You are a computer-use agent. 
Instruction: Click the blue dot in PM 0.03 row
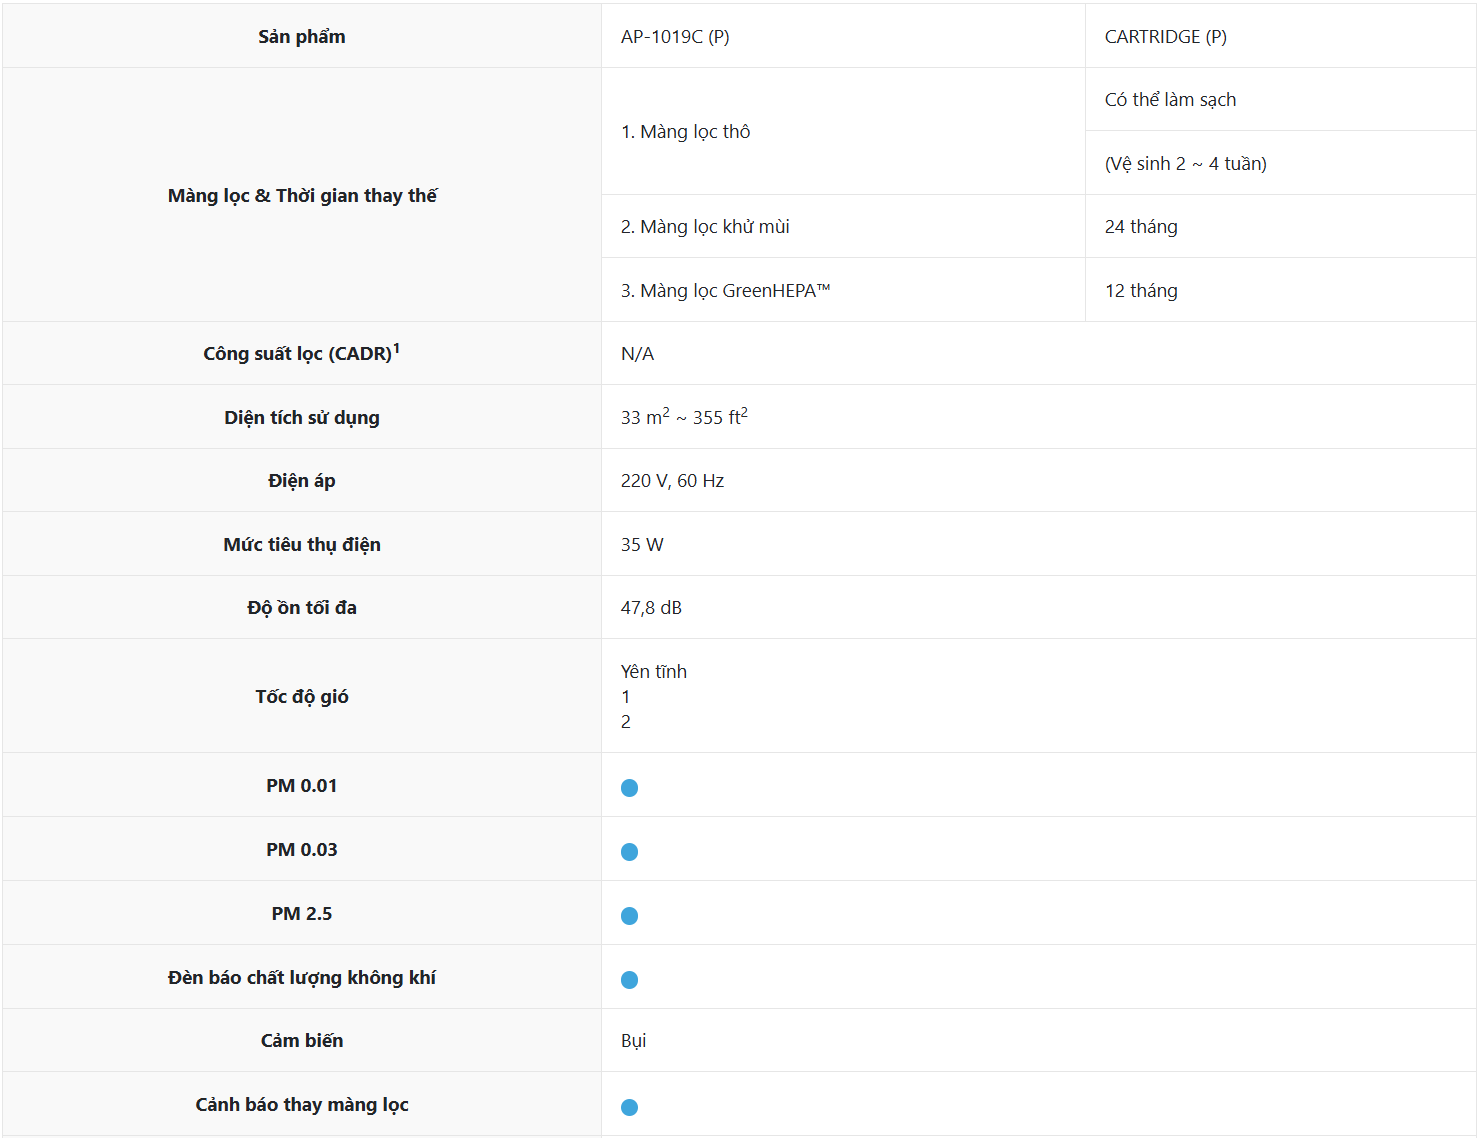click(x=629, y=852)
